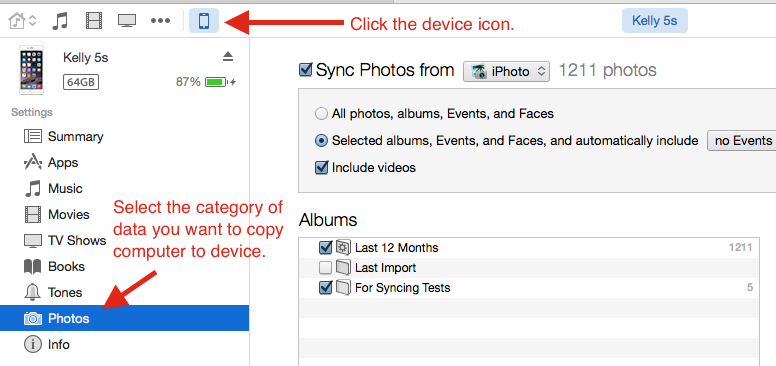Click the iPhone thumbnail image in sidebar
Viewport: 776px width, 366px height.
click(x=31, y=70)
